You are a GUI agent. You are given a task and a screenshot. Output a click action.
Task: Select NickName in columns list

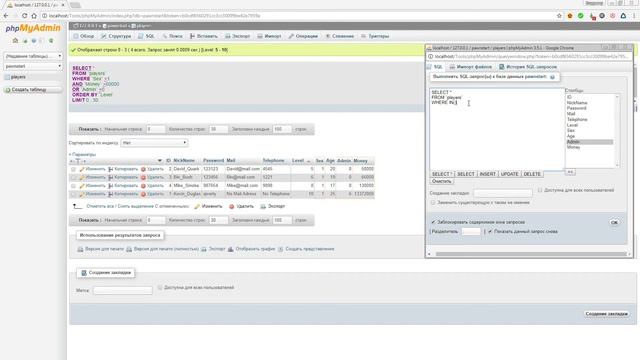(x=589, y=103)
